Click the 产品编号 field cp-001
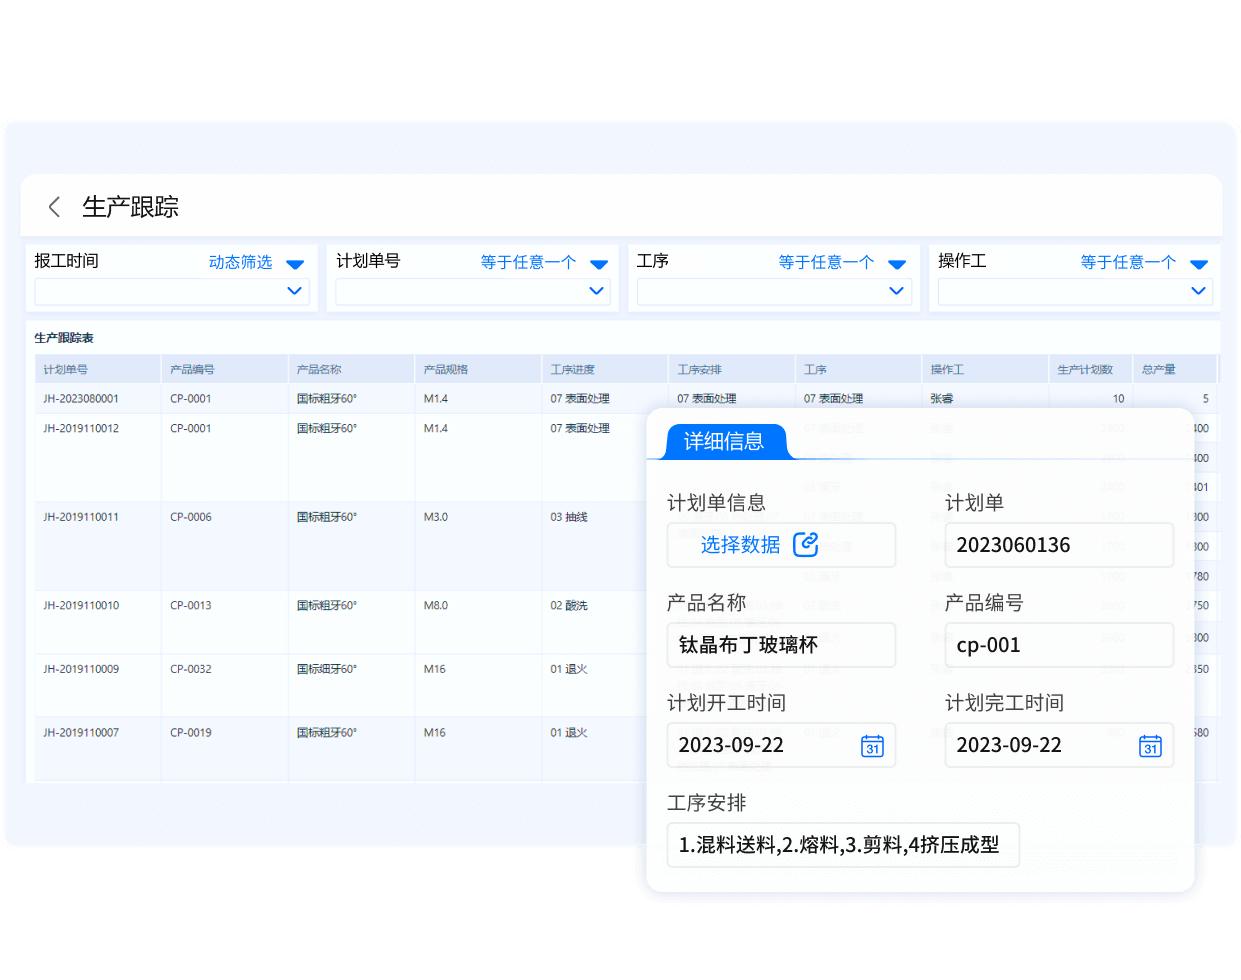Screen dimensions: 1241x980 point(1059,645)
